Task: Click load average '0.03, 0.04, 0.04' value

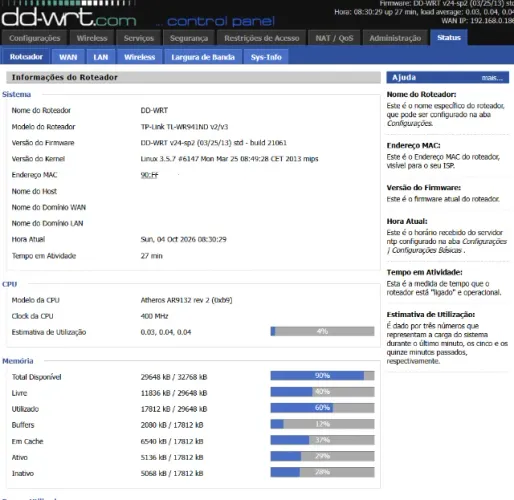Action: (x=166, y=332)
